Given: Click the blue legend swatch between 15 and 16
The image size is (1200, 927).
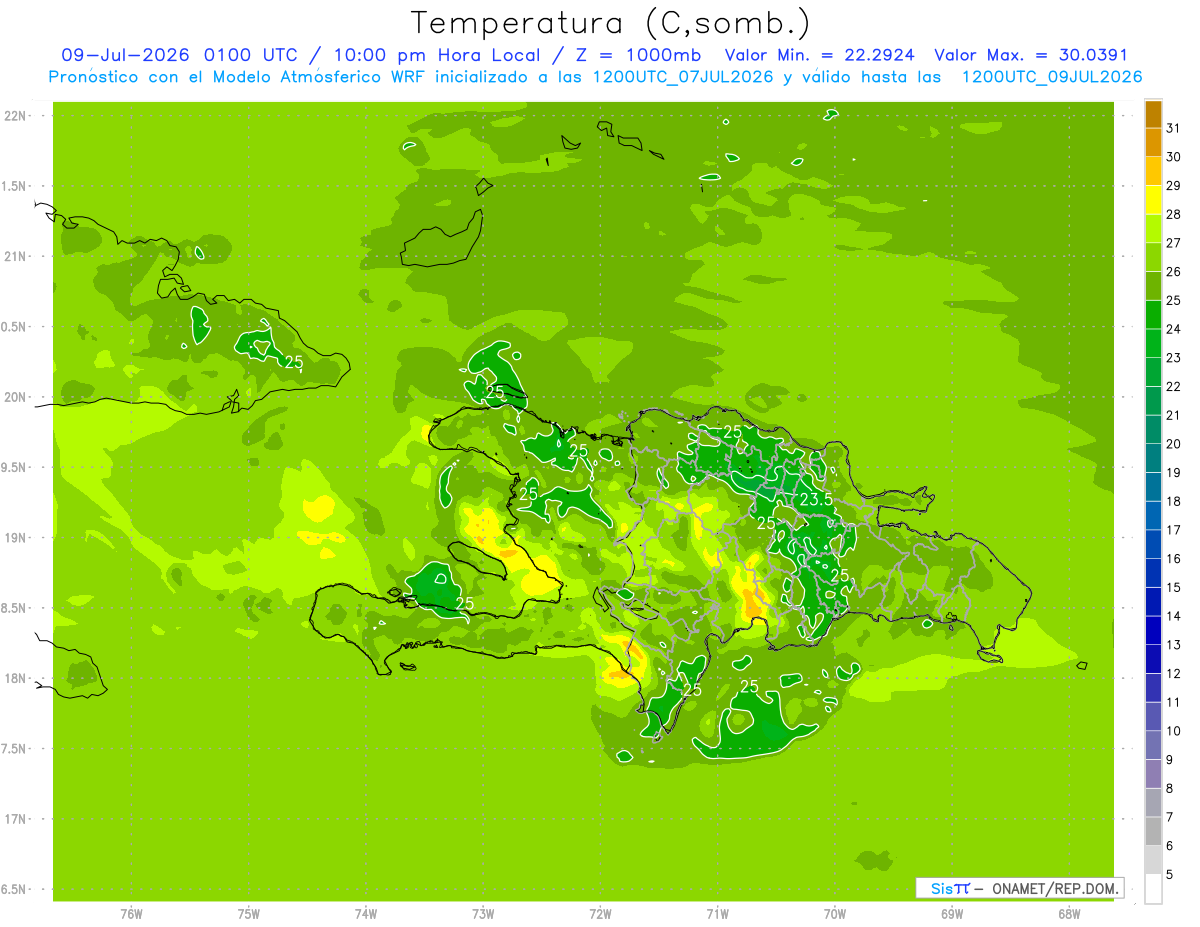Looking at the screenshot, I should tap(1153, 573).
